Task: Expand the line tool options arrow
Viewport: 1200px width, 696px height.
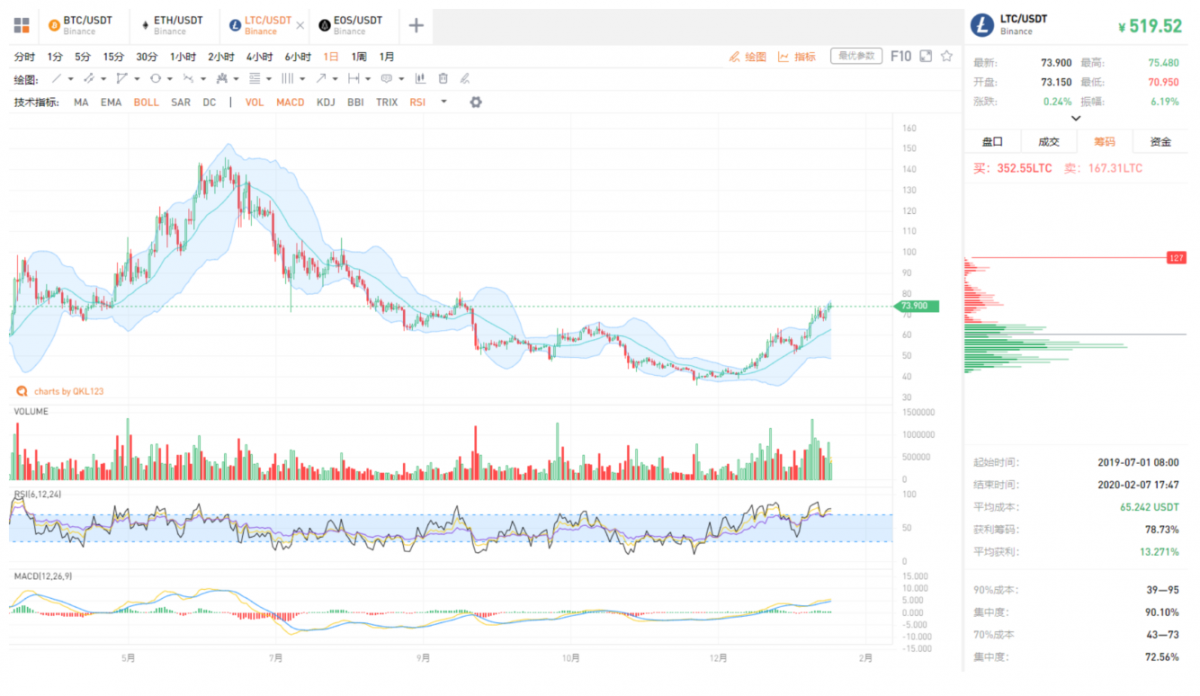Action: (70, 79)
